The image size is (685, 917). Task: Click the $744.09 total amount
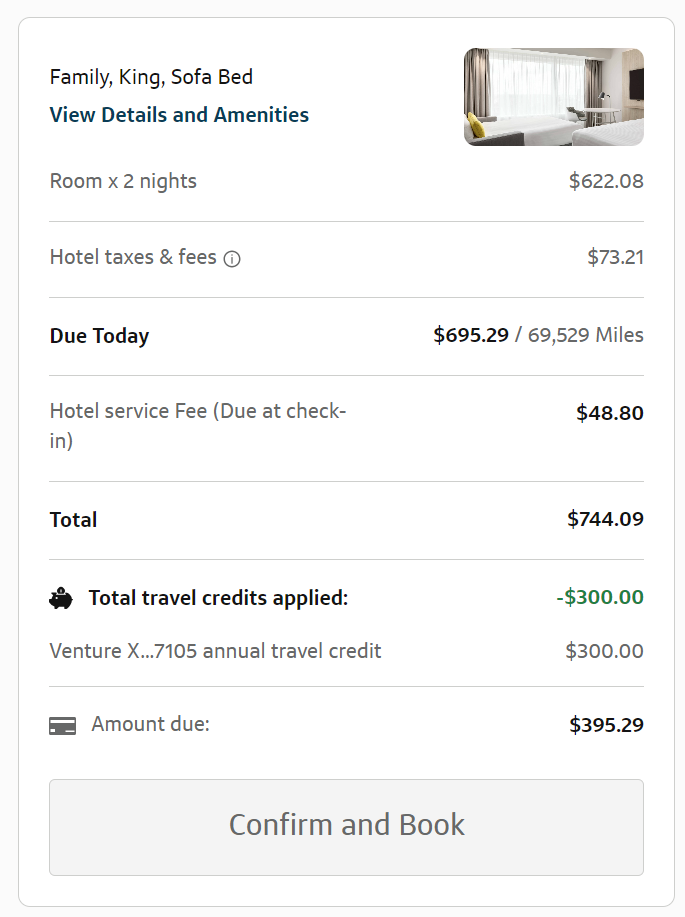coord(605,519)
